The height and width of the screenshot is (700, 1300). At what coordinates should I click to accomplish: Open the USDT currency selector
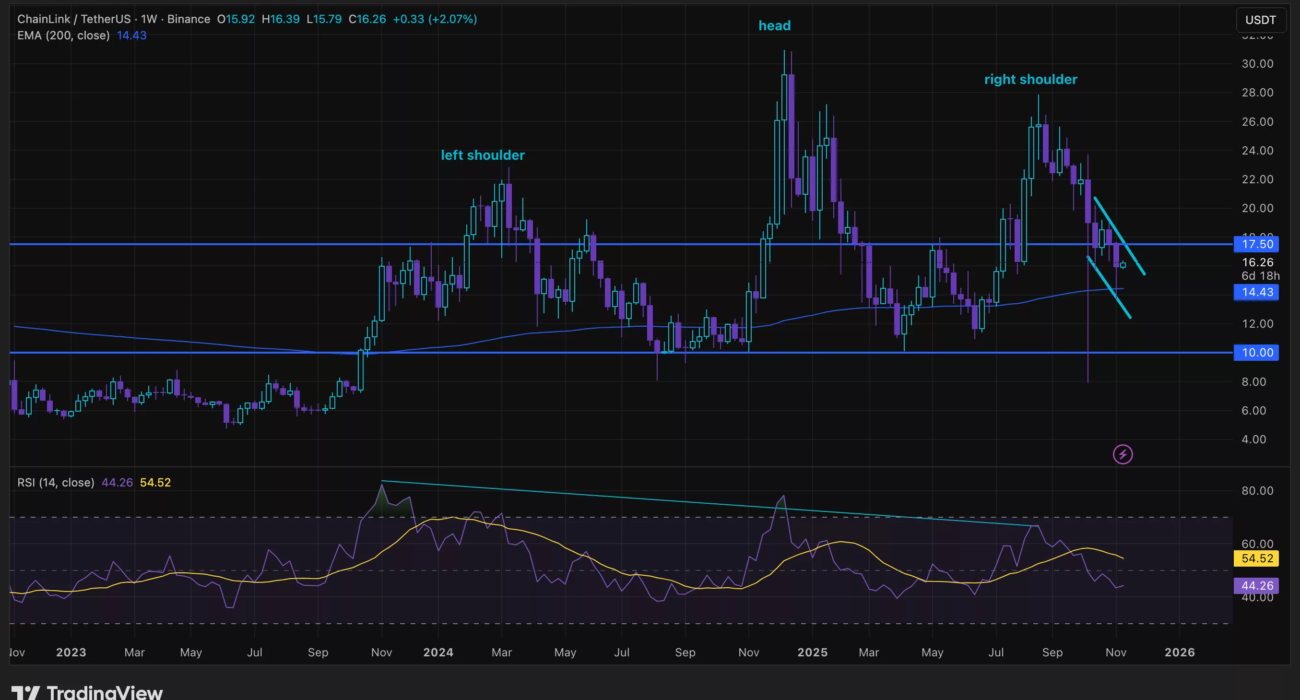[x=1261, y=20]
